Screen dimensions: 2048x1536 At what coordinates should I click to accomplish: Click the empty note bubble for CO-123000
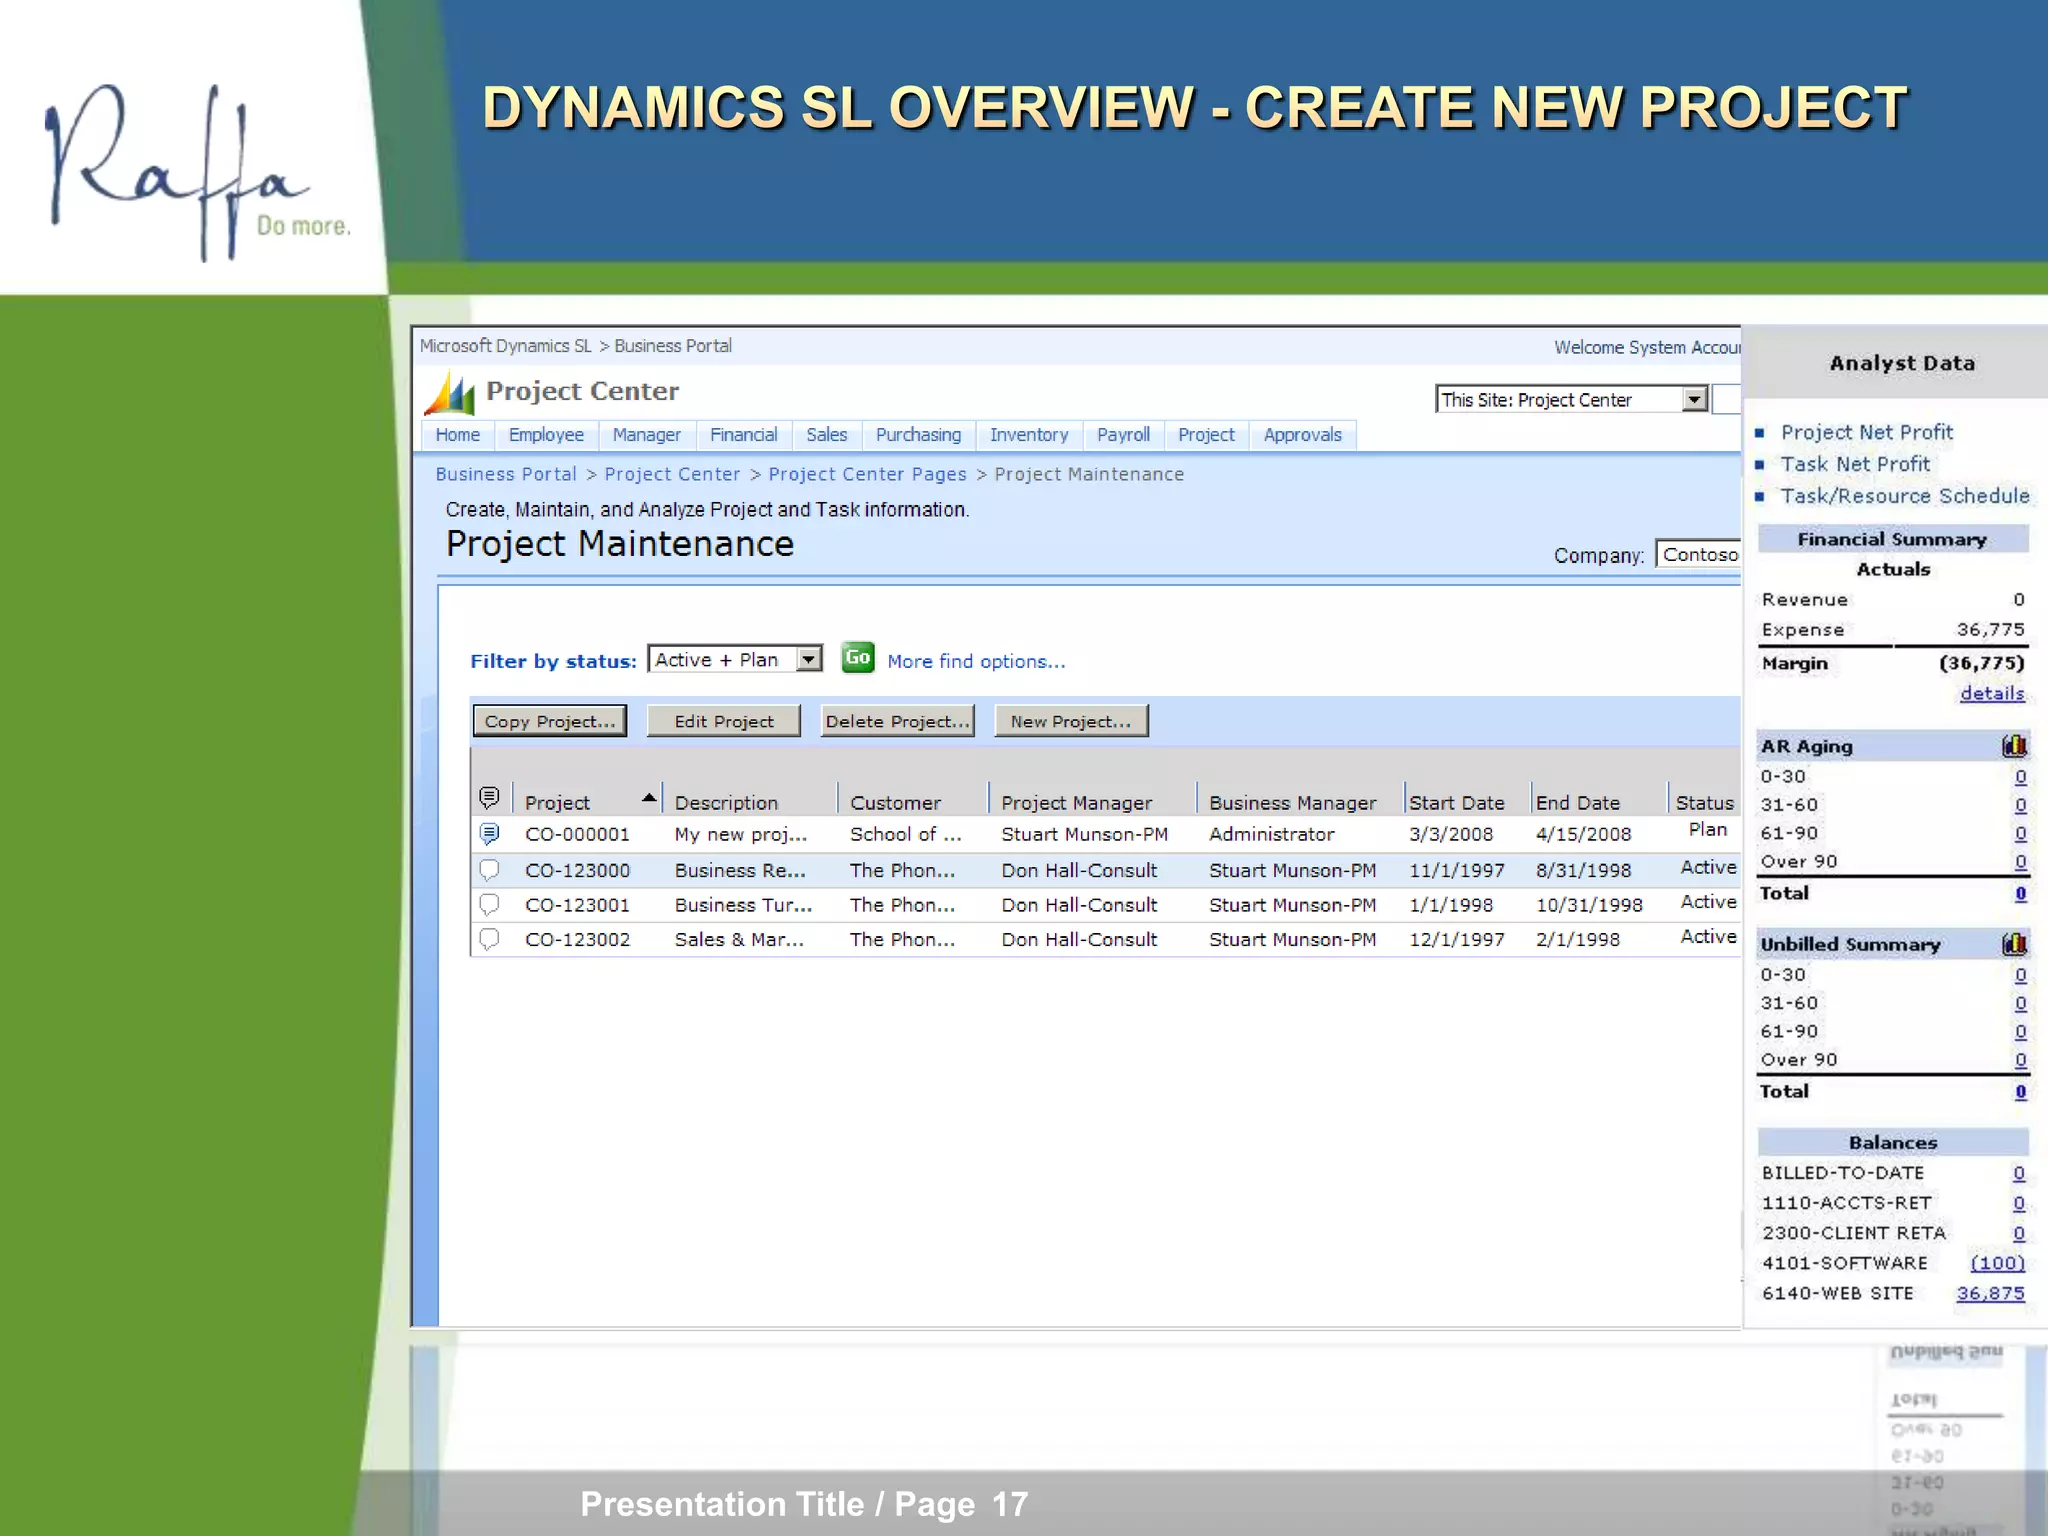click(x=489, y=870)
